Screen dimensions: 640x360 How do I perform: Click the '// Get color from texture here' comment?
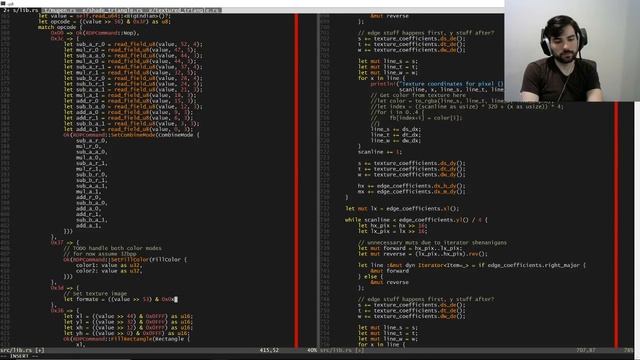click(418, 95)
